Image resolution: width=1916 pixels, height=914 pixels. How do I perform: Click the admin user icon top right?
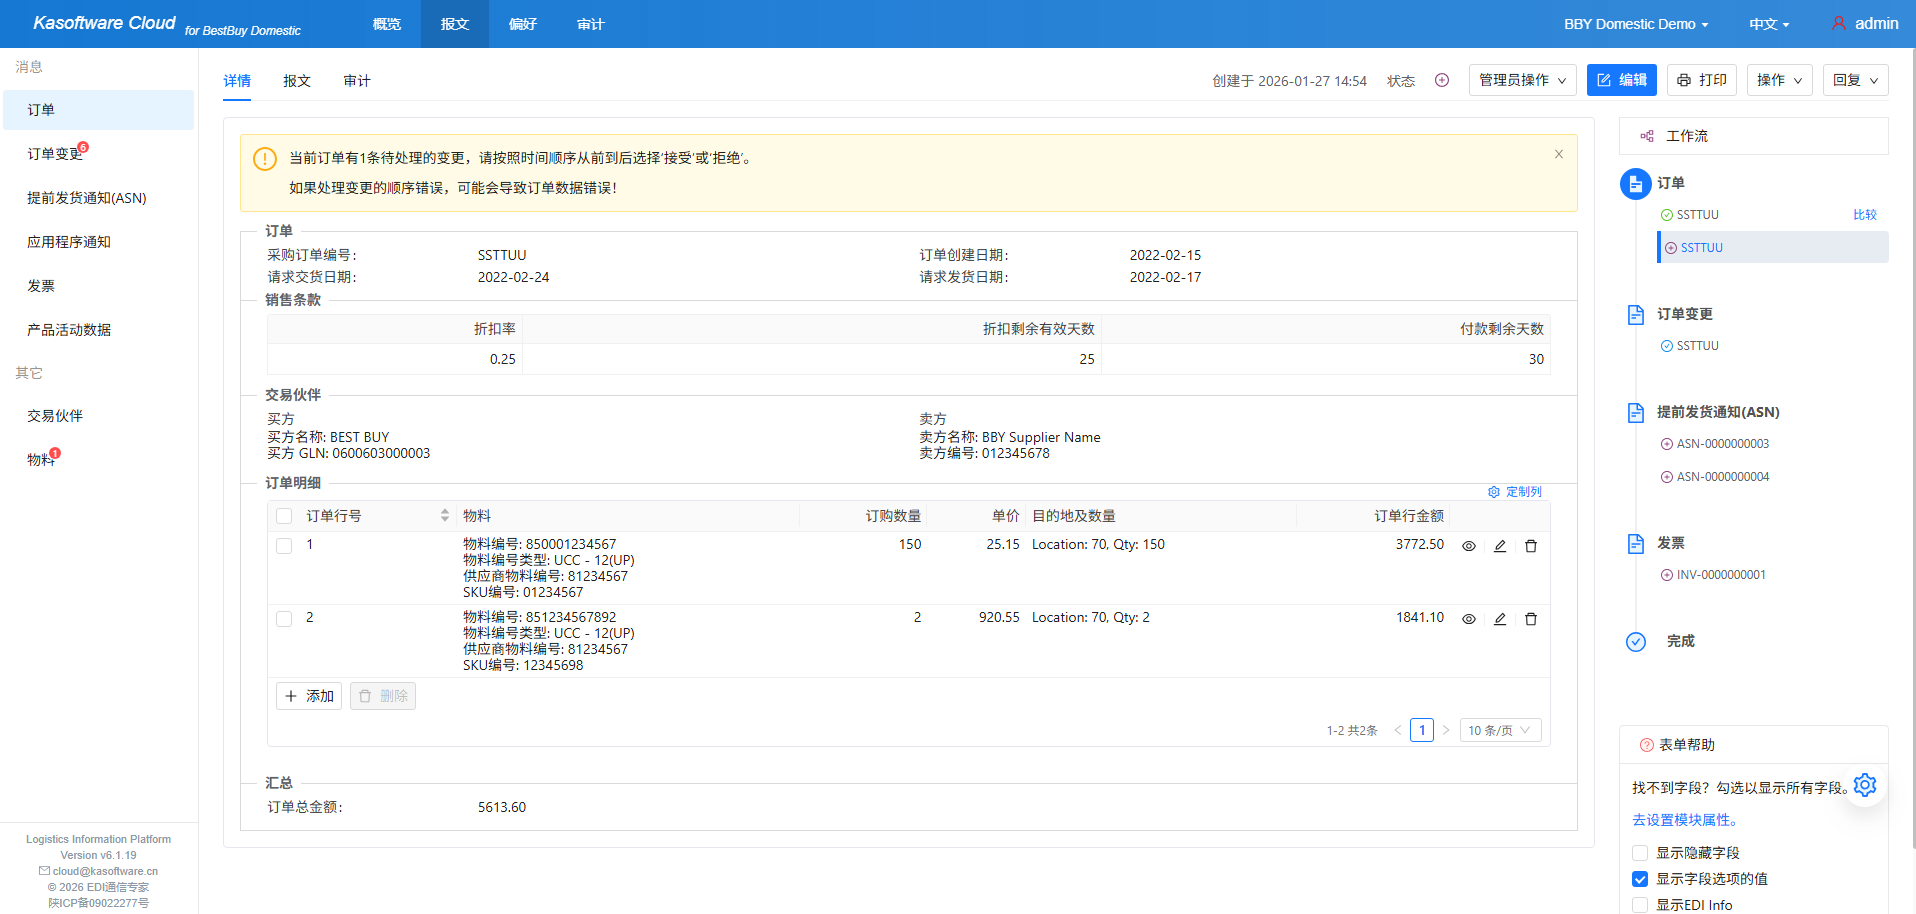[1836, 23]
